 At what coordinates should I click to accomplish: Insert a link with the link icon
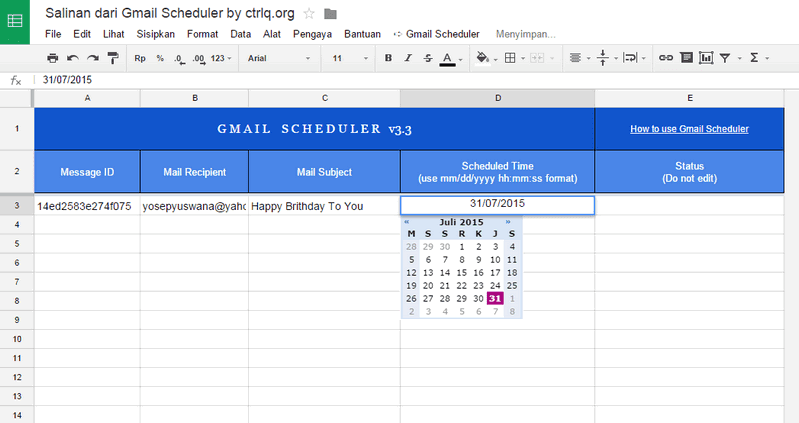[x=666, y=58]
